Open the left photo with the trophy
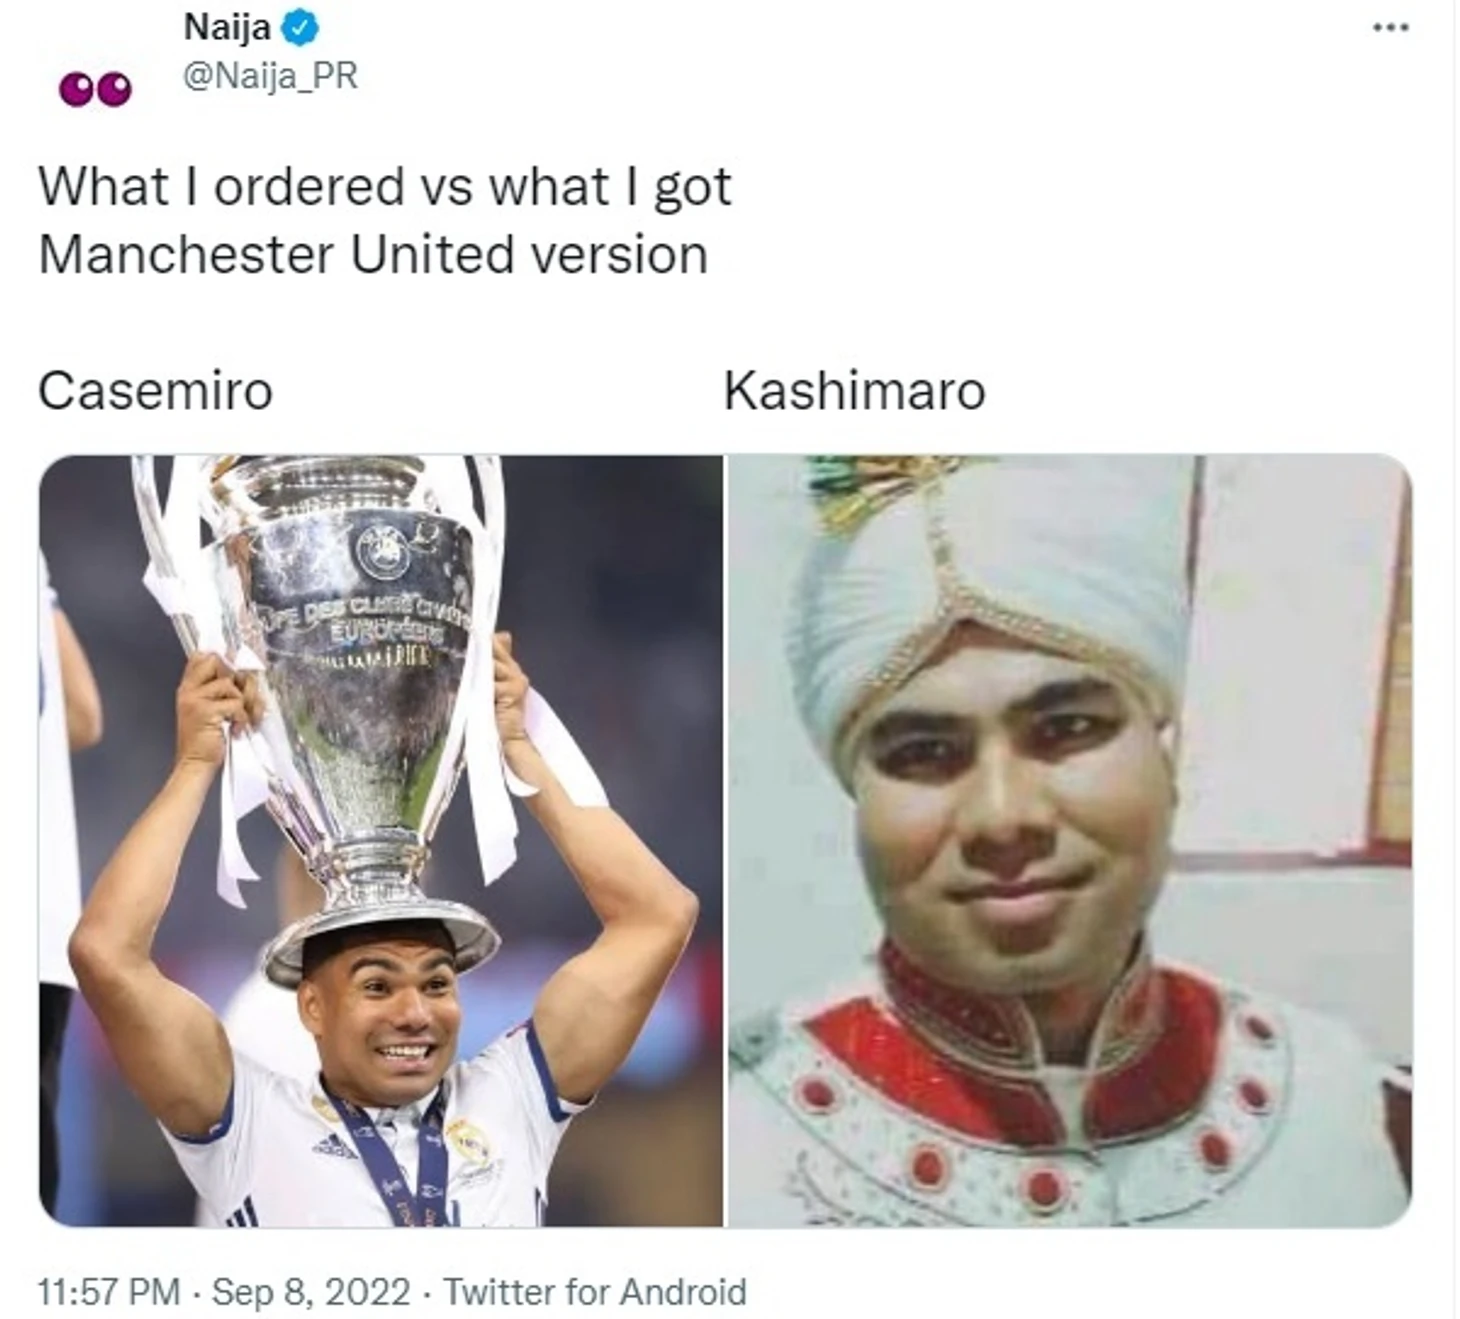 [x=381, y=840]
